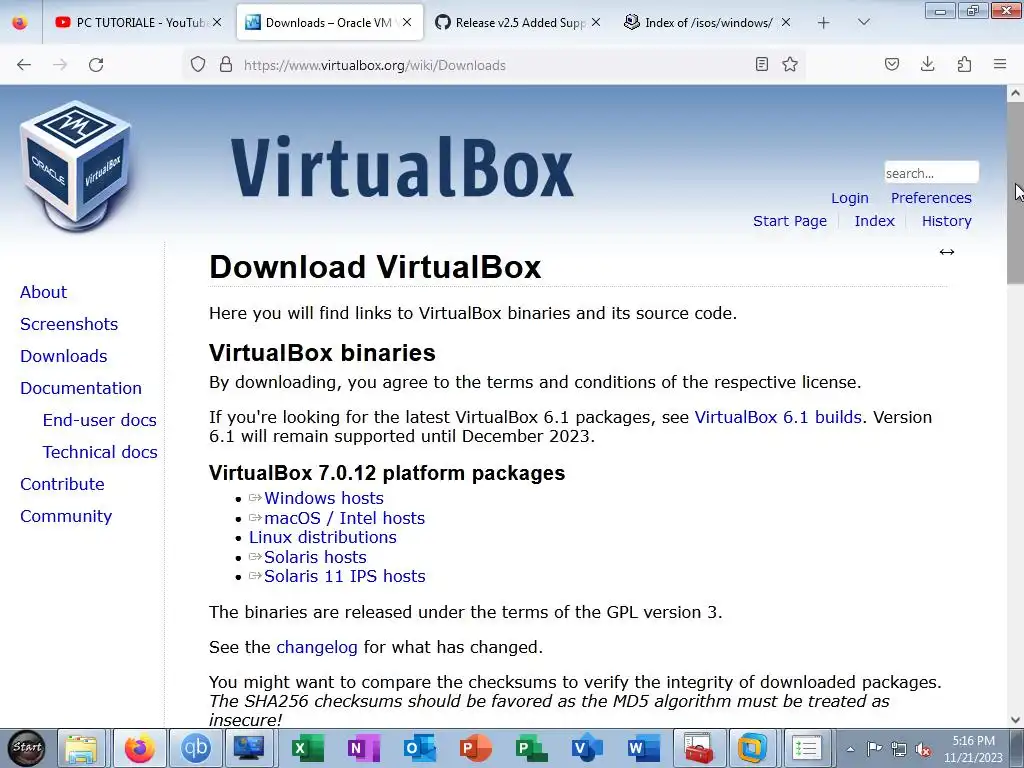The image size is (1024, 768).
Task: Go to Start Page link
Action: [790, 221]
